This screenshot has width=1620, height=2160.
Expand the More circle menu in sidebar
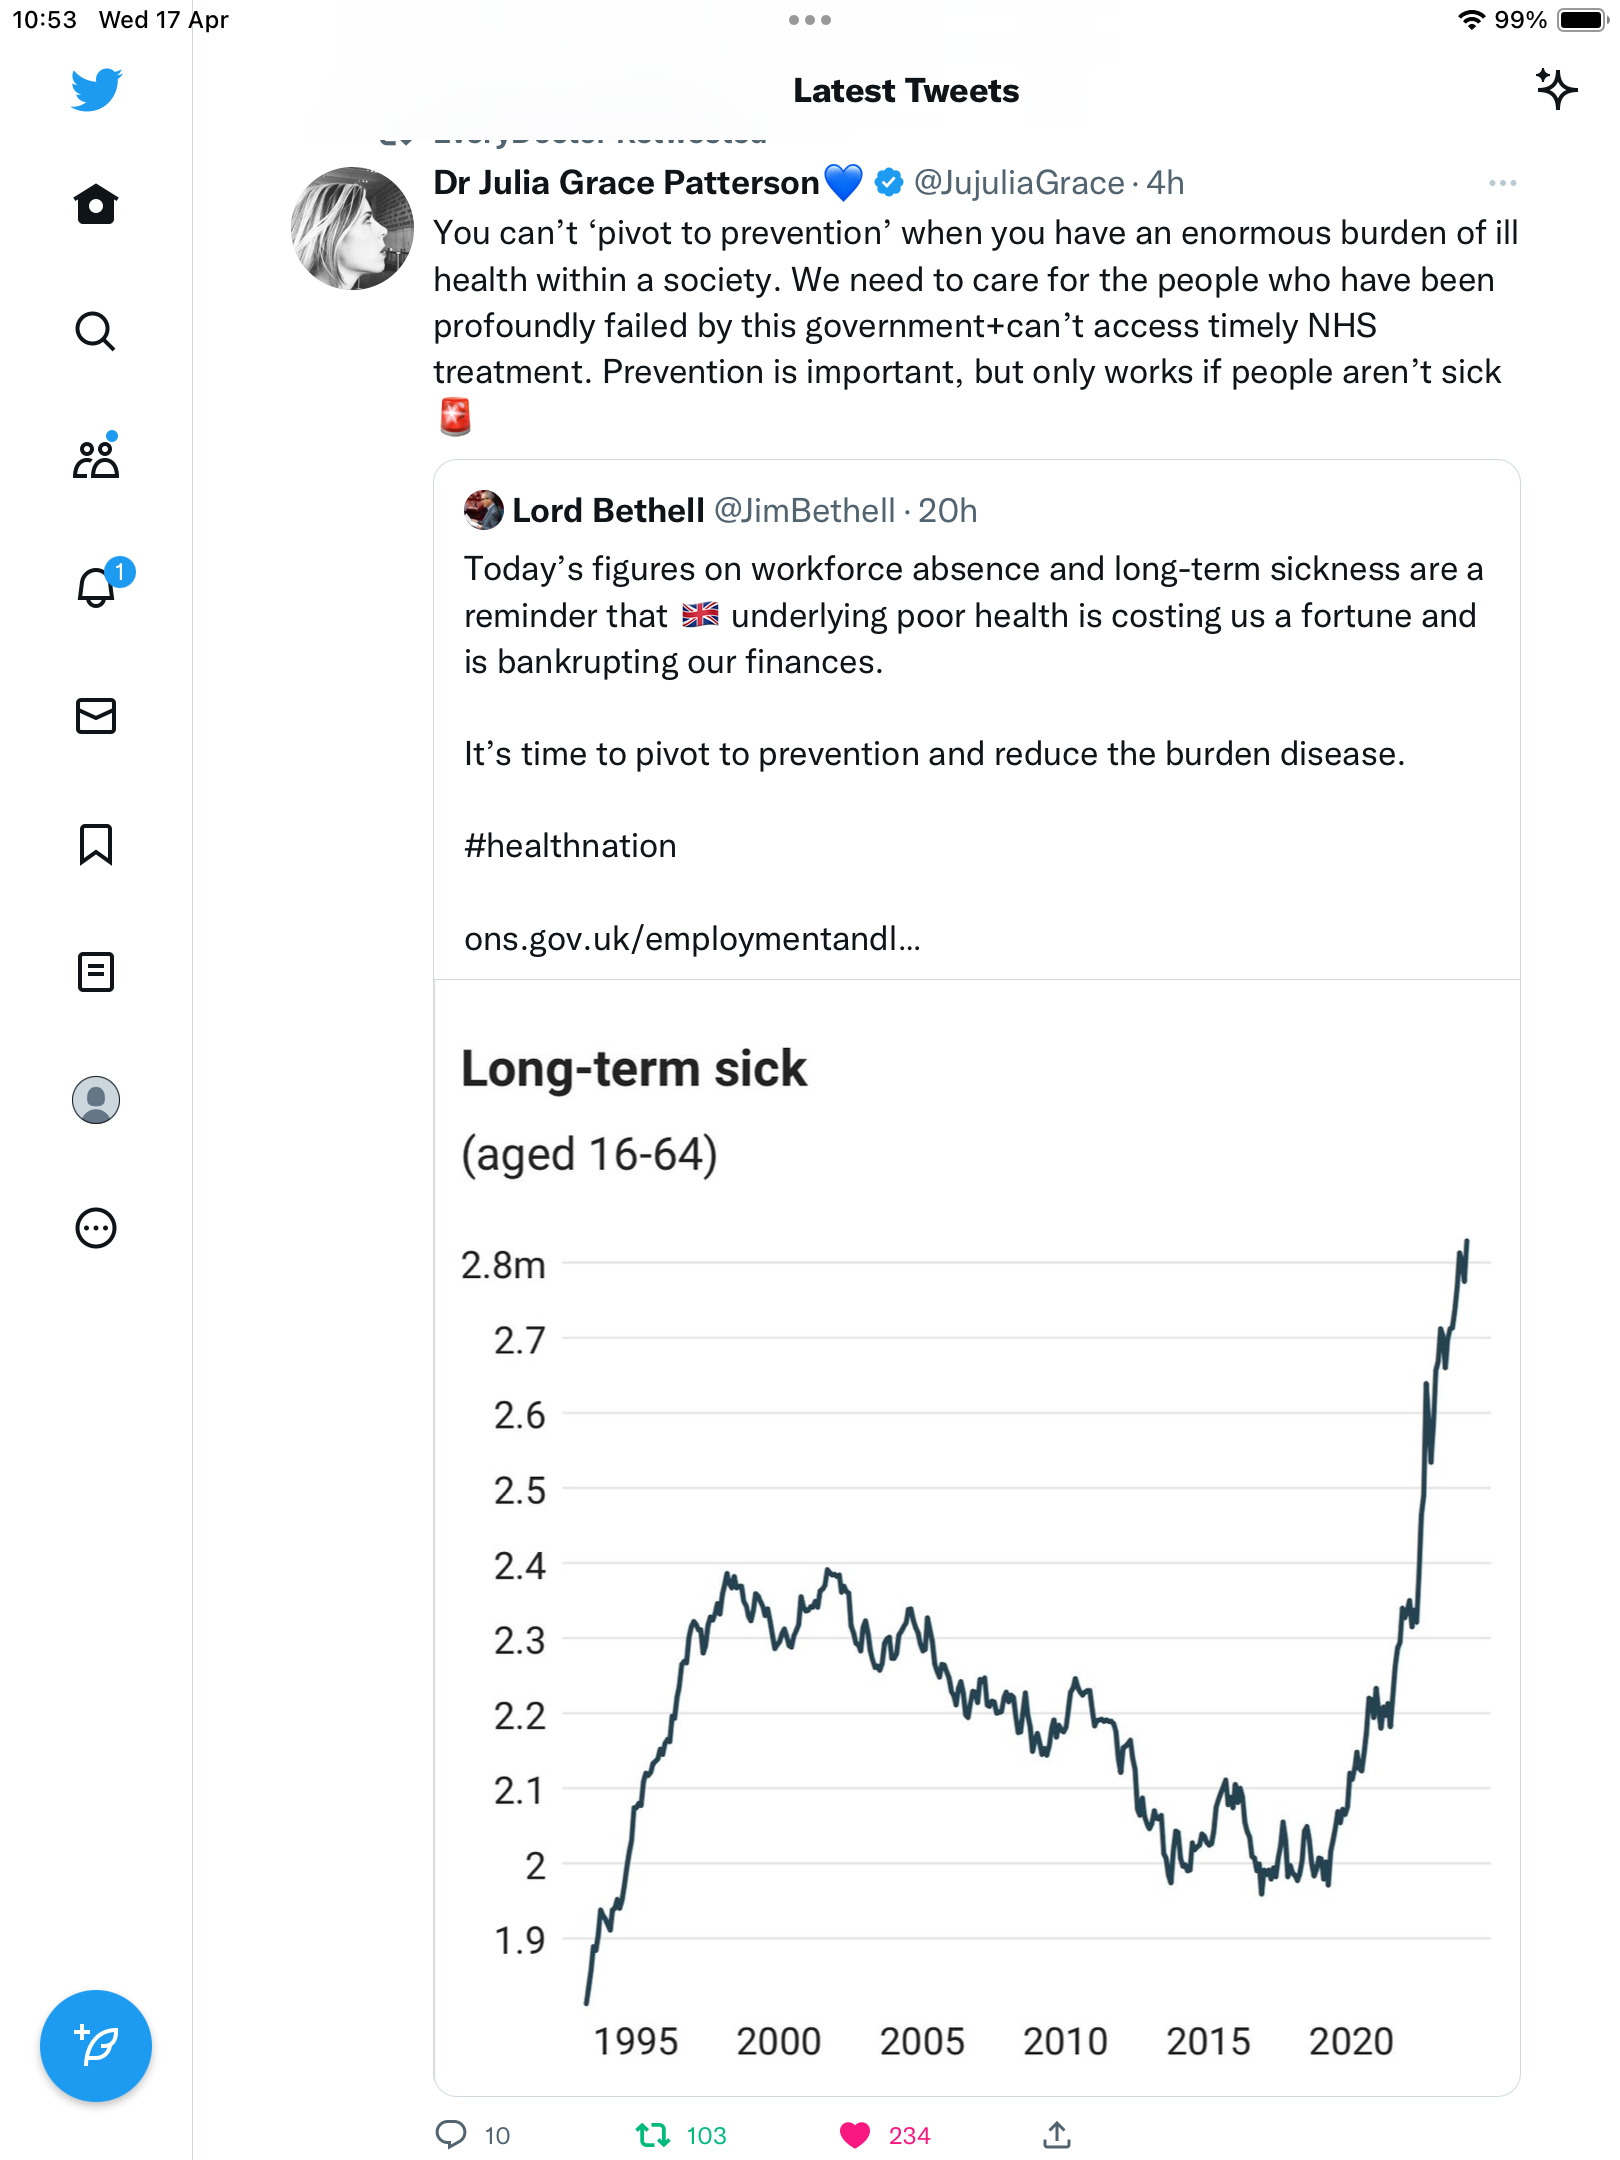(x=96, y=1228)
